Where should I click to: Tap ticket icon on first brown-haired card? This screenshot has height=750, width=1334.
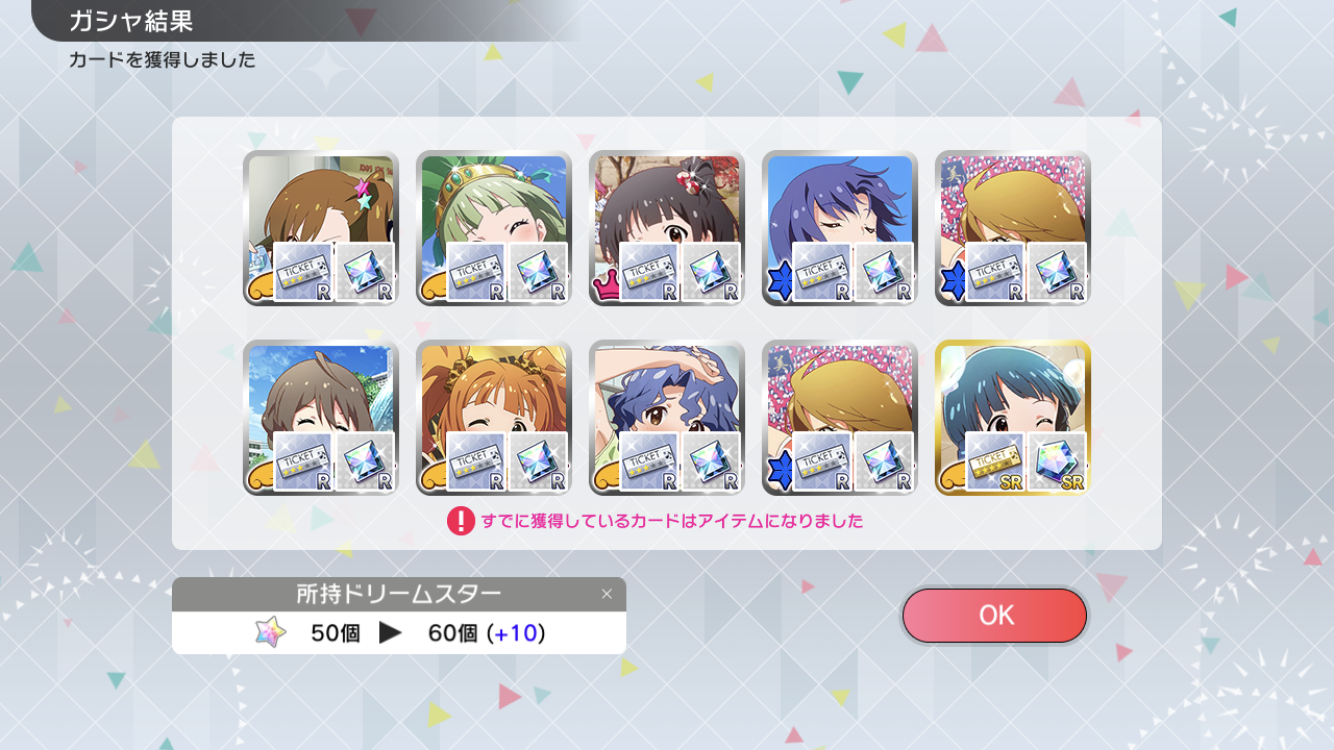coord(303,272)
